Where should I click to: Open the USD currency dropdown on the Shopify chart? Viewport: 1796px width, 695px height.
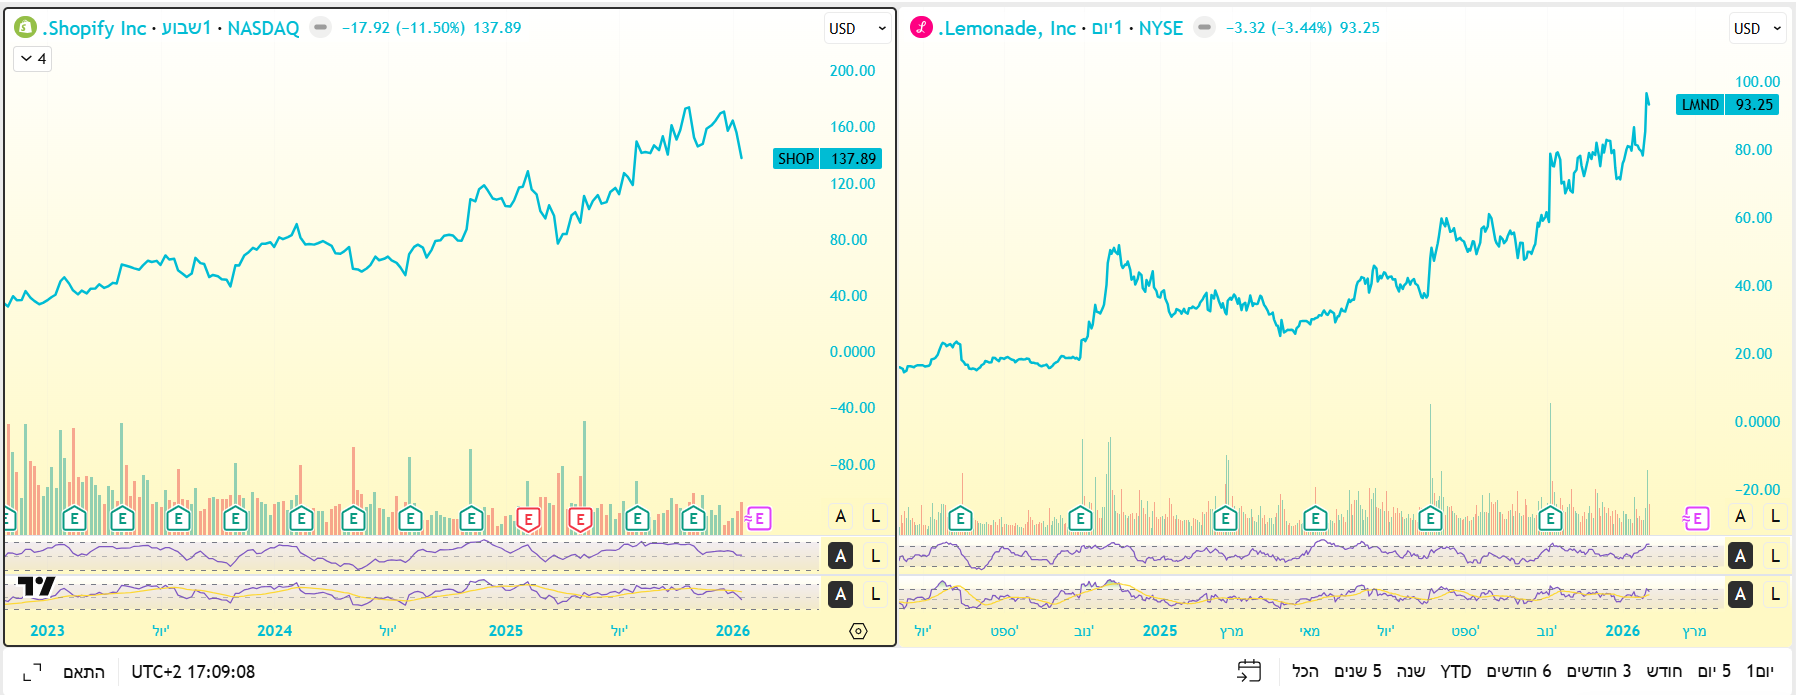point(856,29)
